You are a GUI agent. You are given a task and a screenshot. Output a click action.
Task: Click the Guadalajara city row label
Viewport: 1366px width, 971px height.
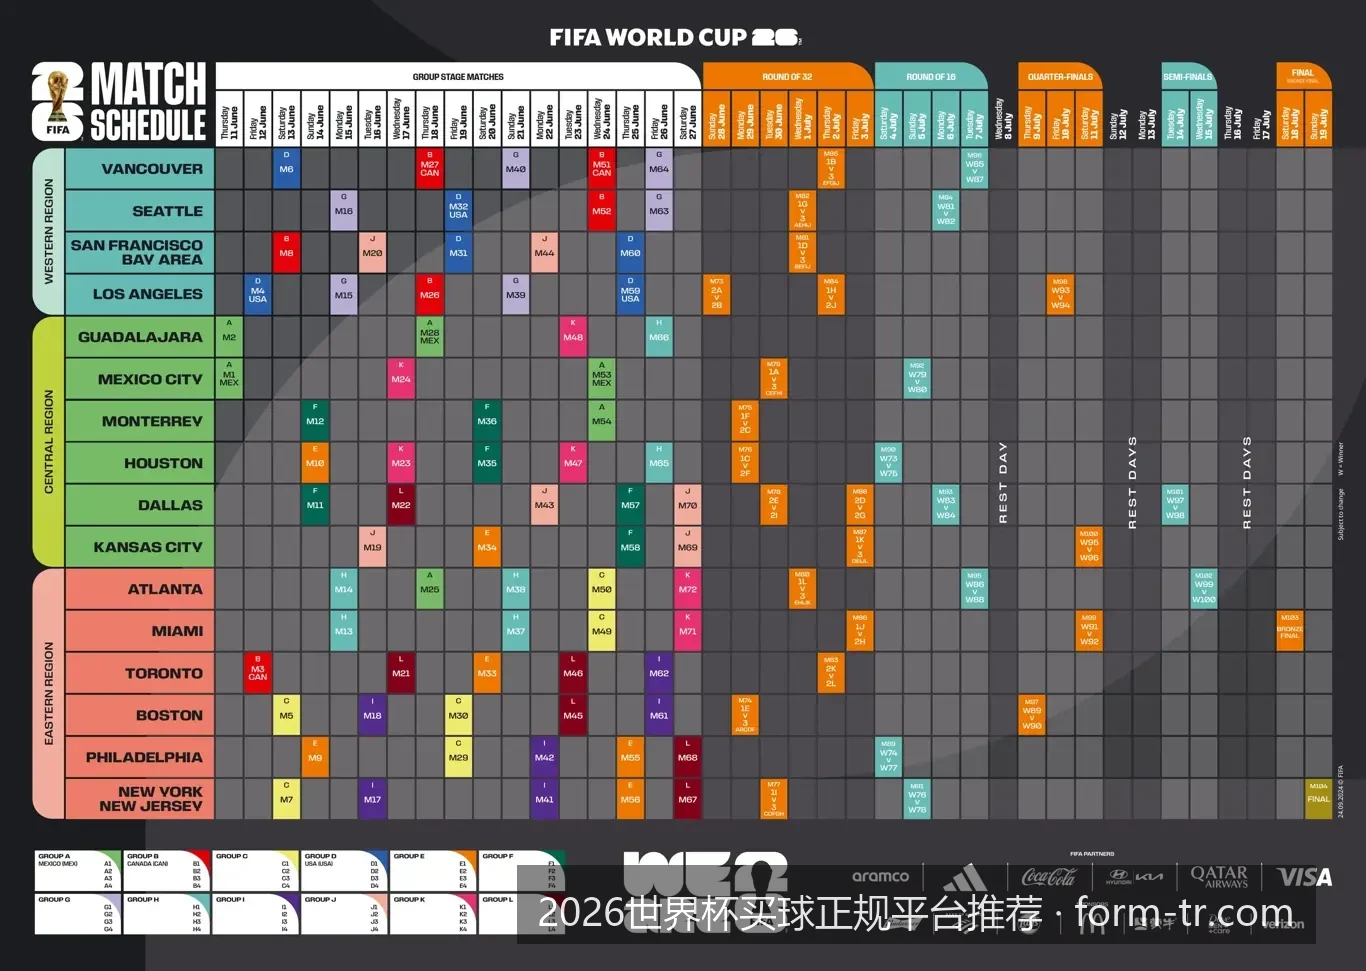[139, 337]
